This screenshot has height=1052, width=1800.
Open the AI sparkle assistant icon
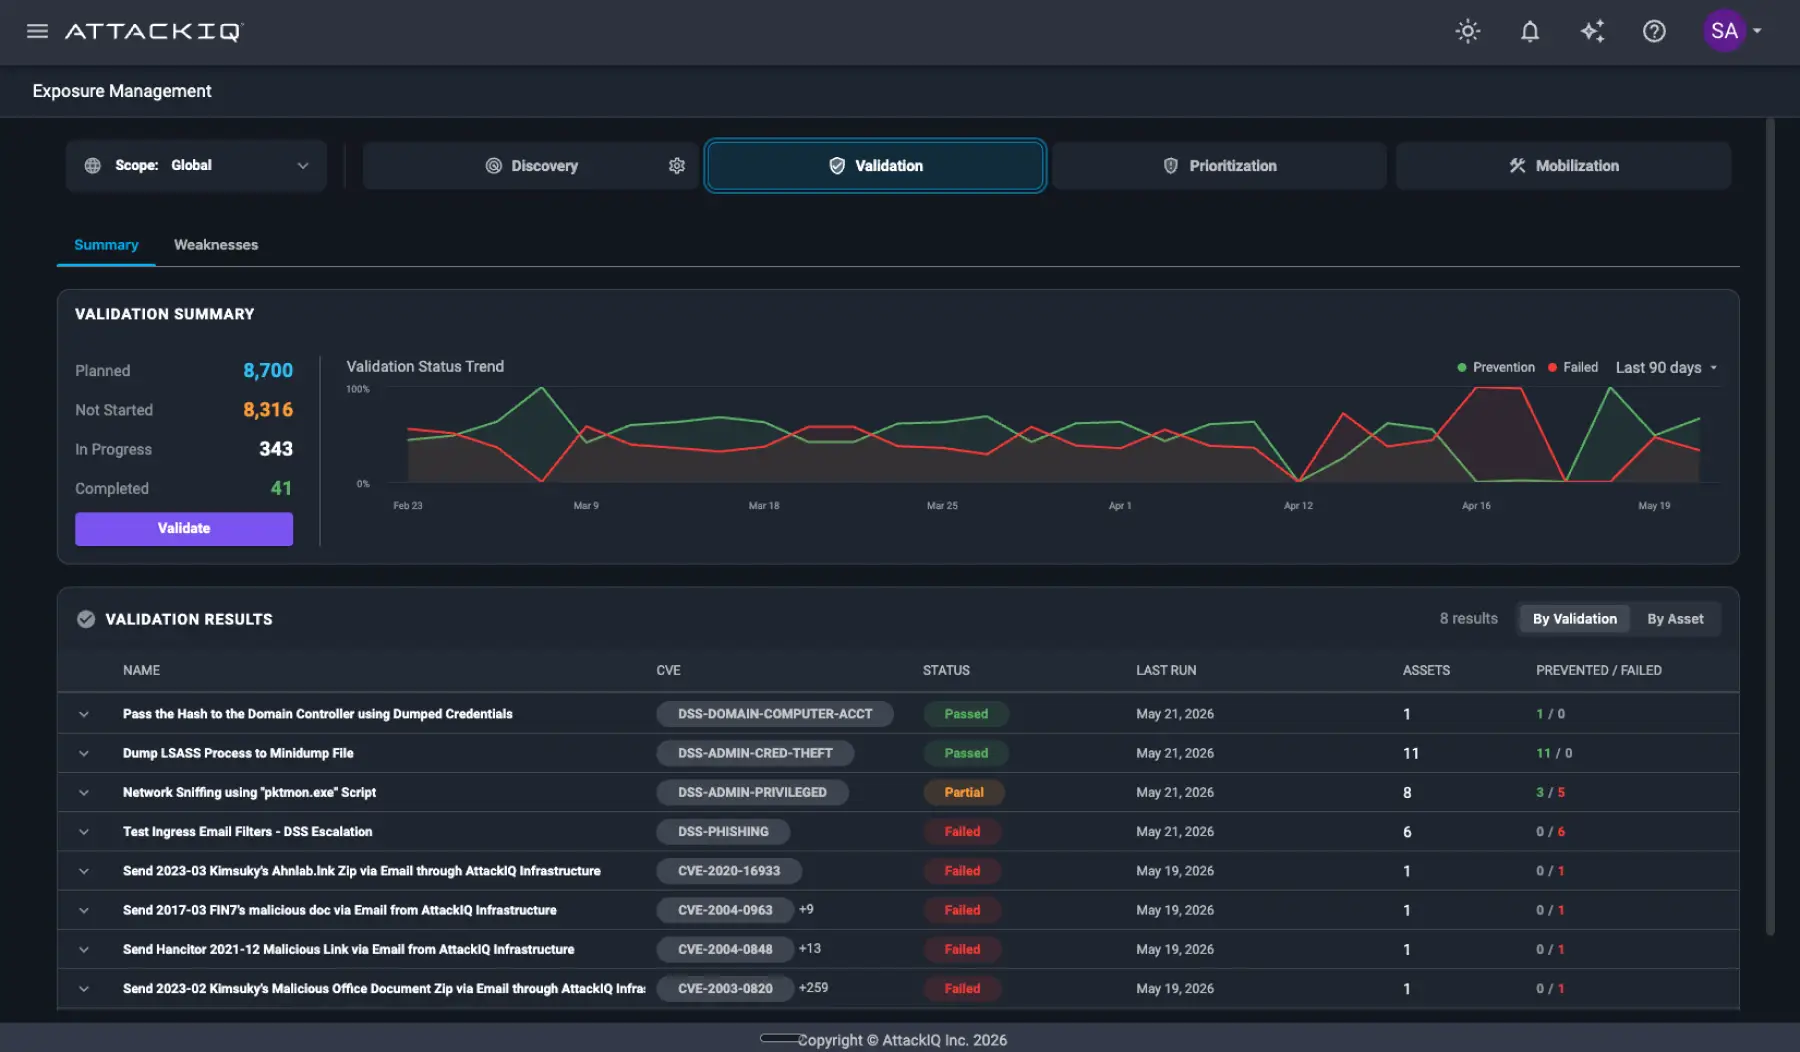(1592, 31)
